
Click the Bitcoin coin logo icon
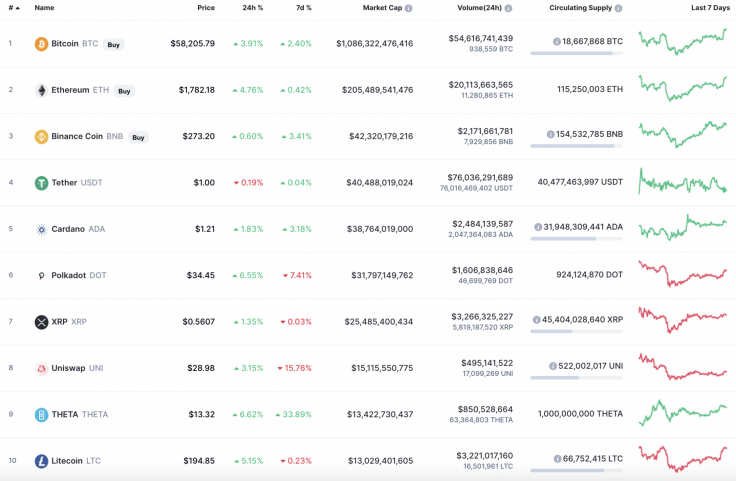[41, 44]
